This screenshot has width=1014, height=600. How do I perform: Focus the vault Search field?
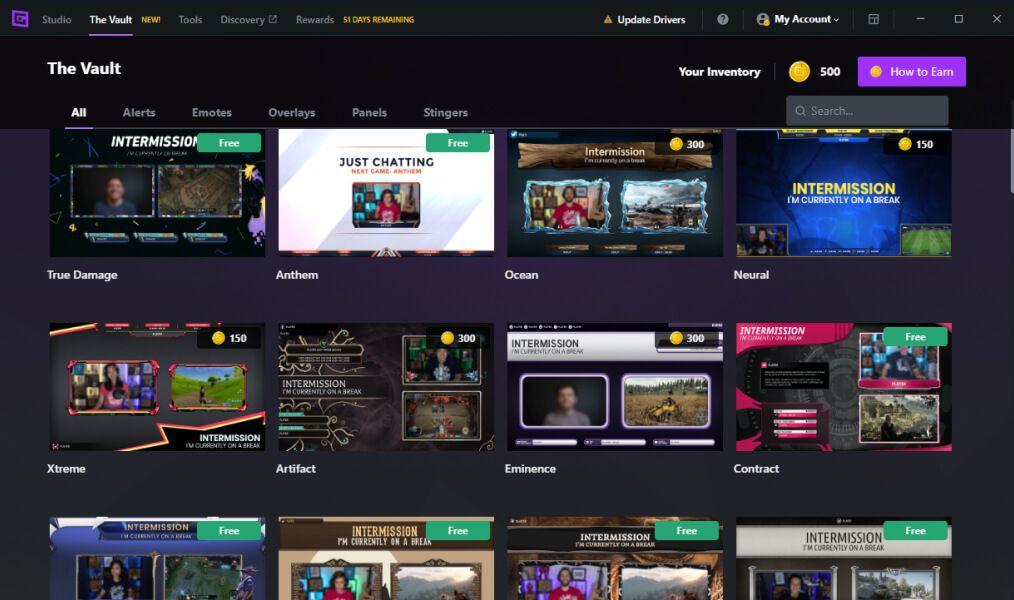pyautogui.click(x=867, y=111)
